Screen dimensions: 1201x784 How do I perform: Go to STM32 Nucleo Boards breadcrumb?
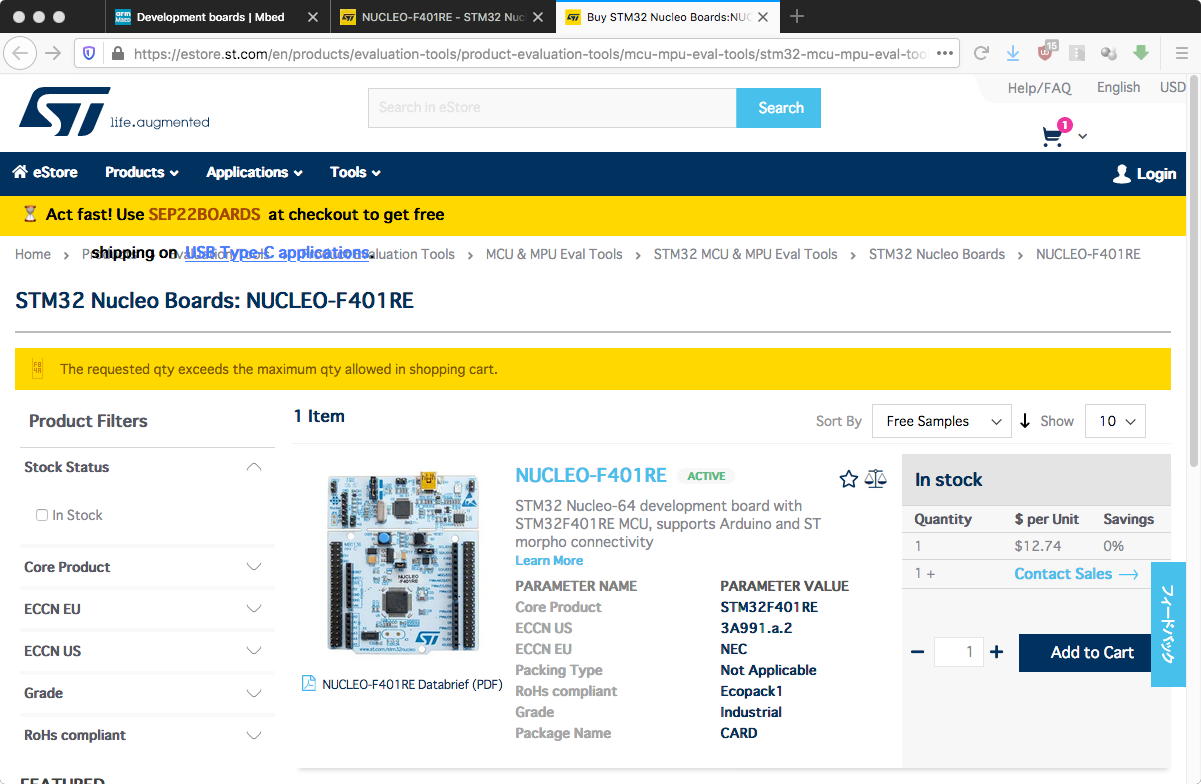coord(937,254)
